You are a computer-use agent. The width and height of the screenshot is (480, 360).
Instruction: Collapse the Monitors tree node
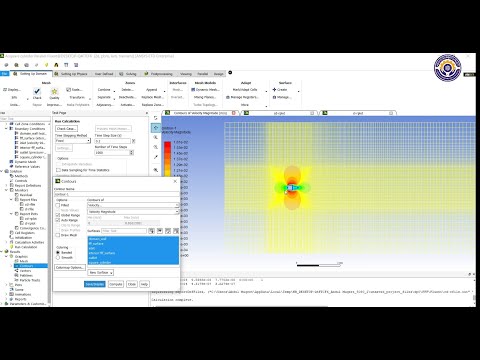[6, 190]
